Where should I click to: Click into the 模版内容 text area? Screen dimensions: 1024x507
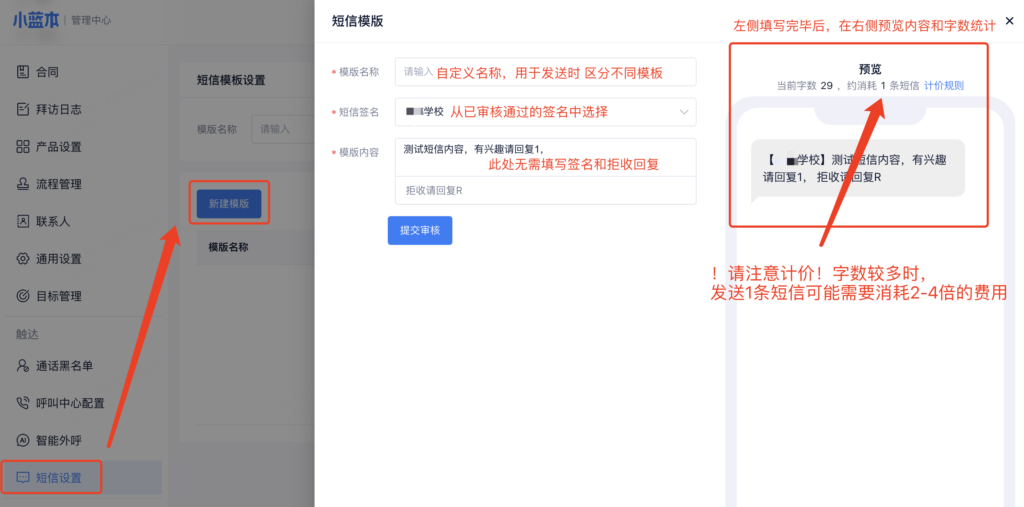[545, 158]
